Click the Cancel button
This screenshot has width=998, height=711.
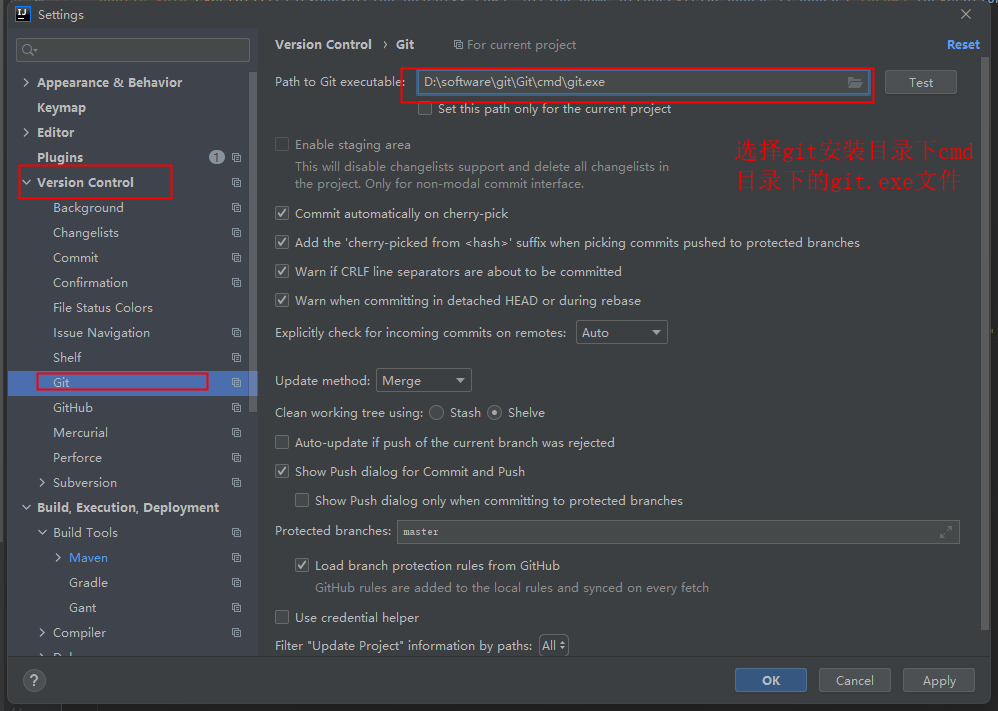pos(854,680)
